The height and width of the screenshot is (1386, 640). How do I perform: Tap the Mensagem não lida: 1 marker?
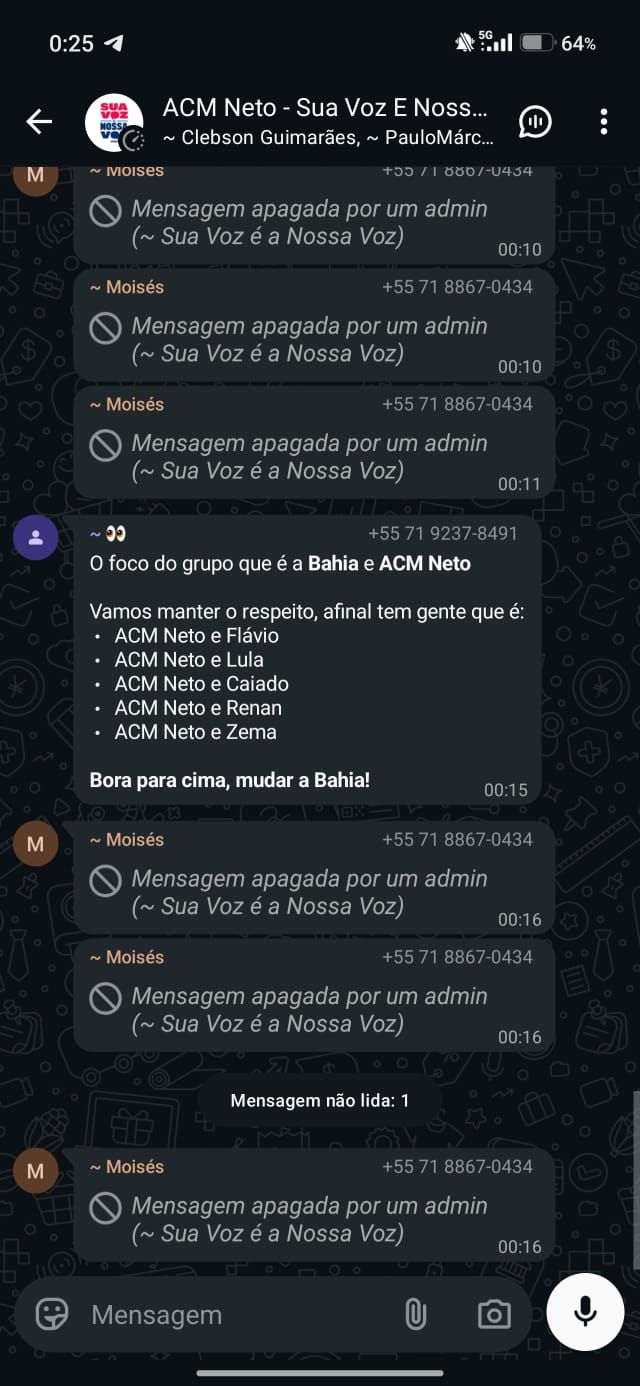pos(320,1101)
